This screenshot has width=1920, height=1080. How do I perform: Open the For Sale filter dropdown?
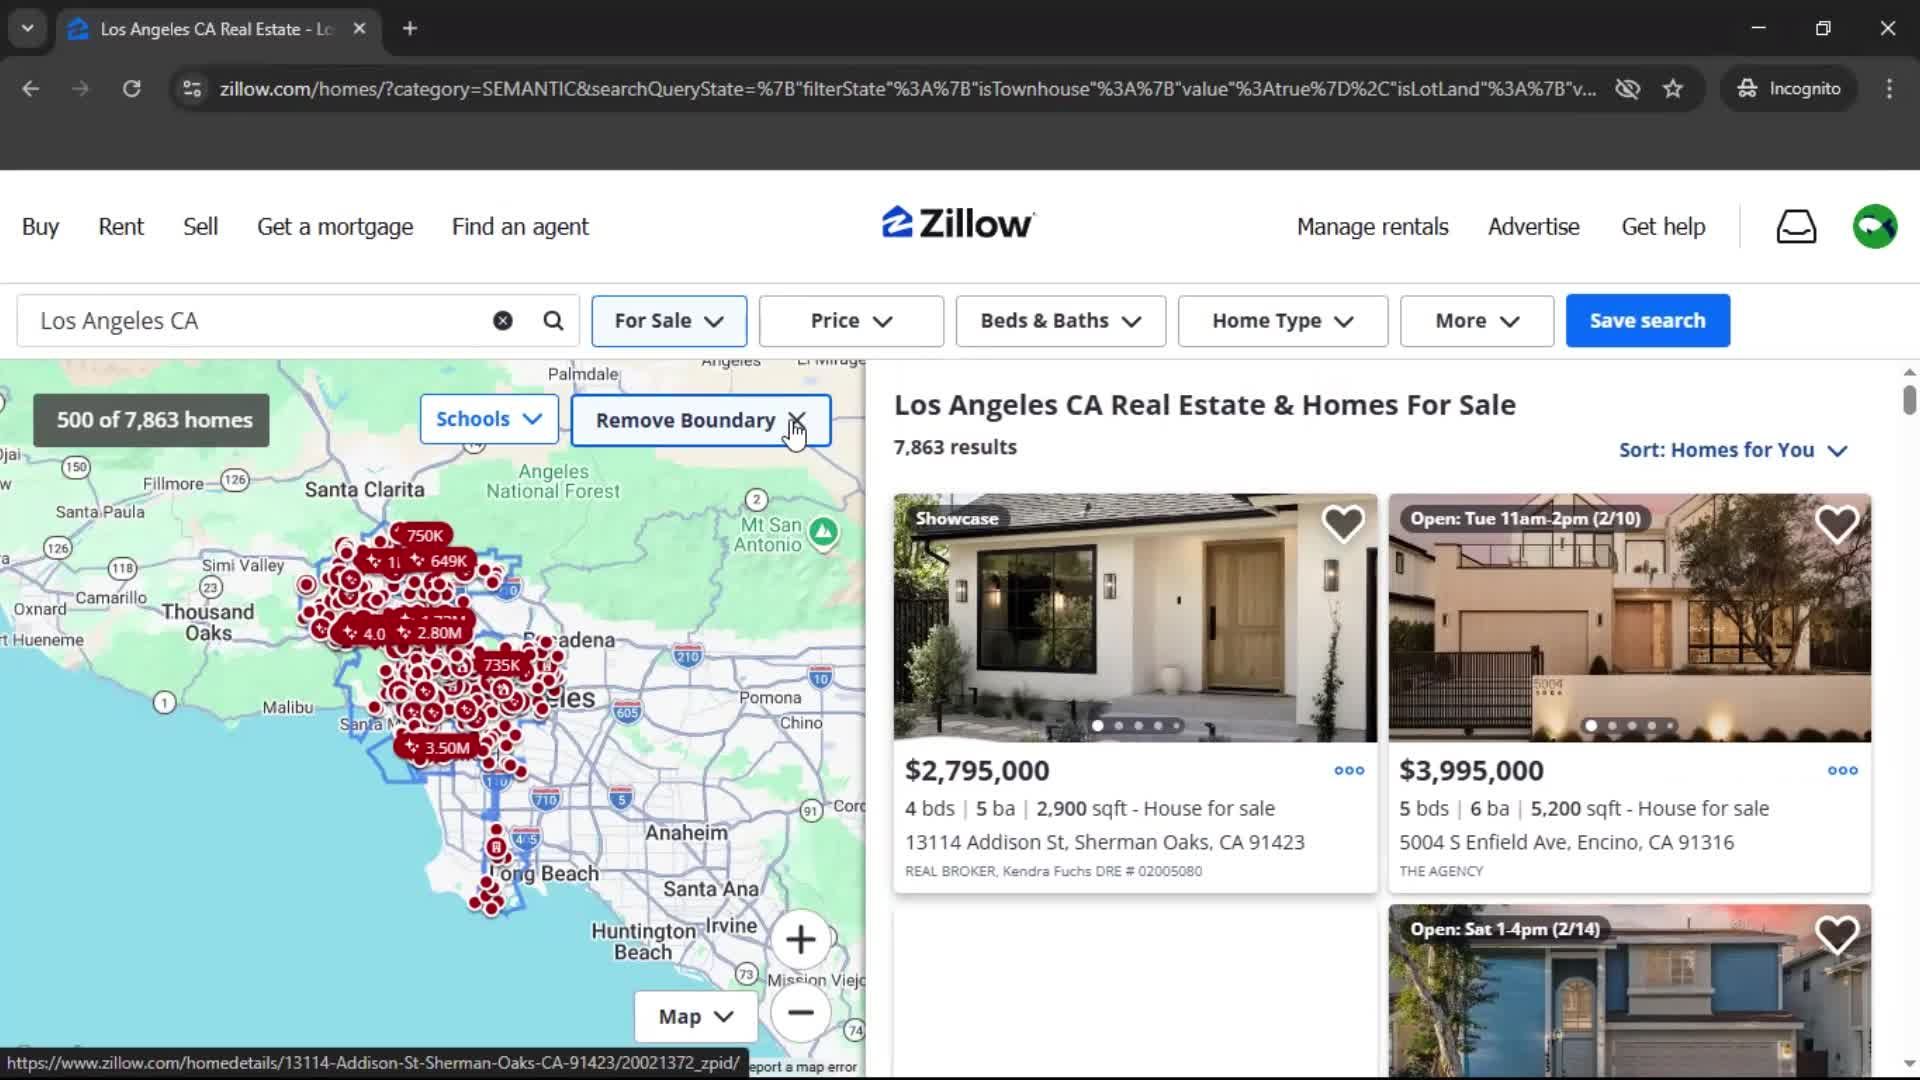tap(668, 321)
